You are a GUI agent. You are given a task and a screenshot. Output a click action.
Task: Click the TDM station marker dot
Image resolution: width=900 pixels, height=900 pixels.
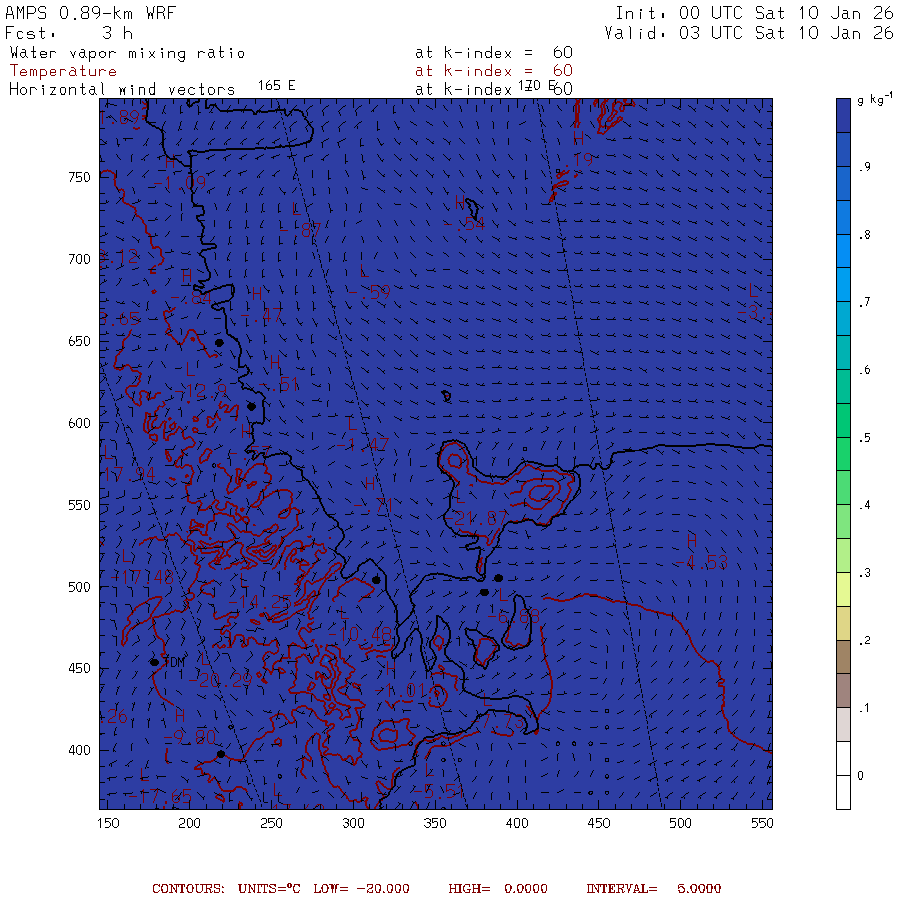pos(155,662)
